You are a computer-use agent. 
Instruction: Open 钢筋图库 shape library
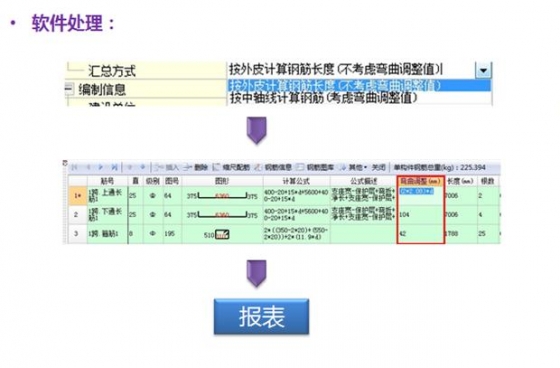tap(315, 167)
